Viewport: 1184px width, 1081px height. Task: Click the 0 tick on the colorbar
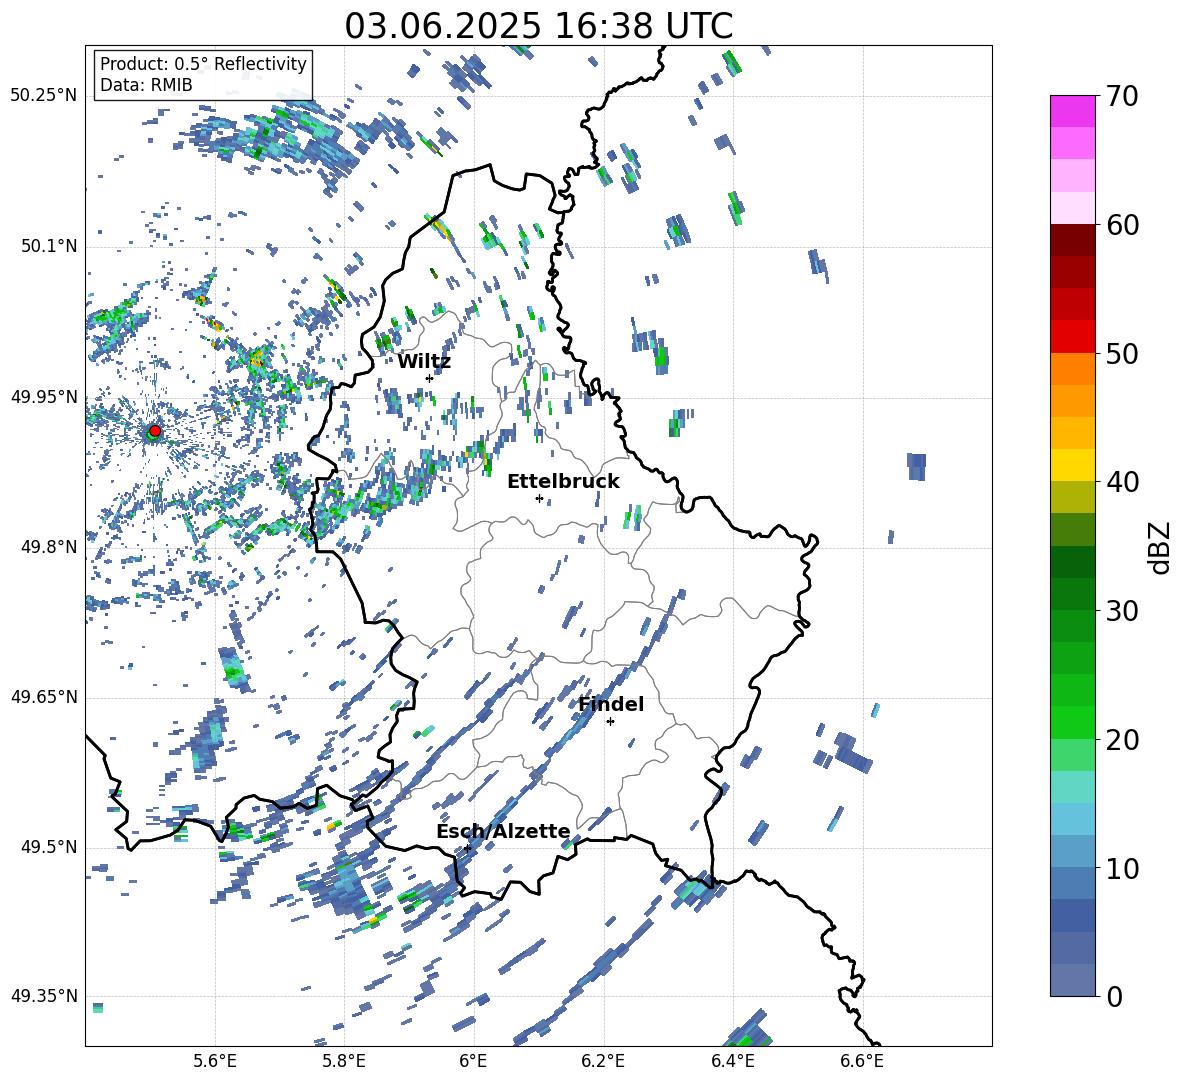click(x=1113, y=996)
